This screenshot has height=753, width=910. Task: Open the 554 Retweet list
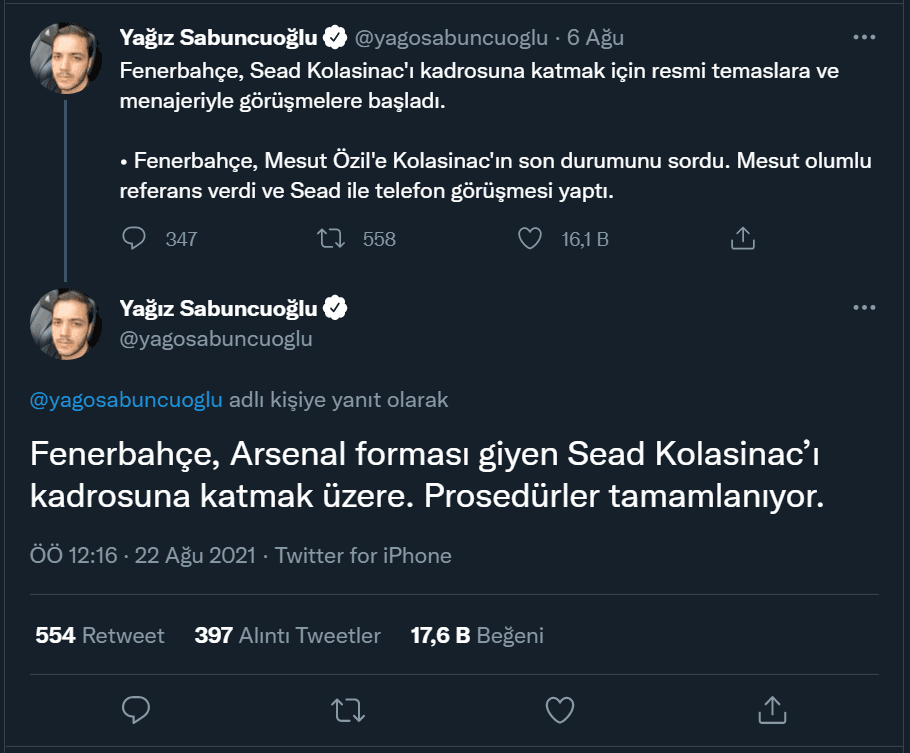click(100, 635)
